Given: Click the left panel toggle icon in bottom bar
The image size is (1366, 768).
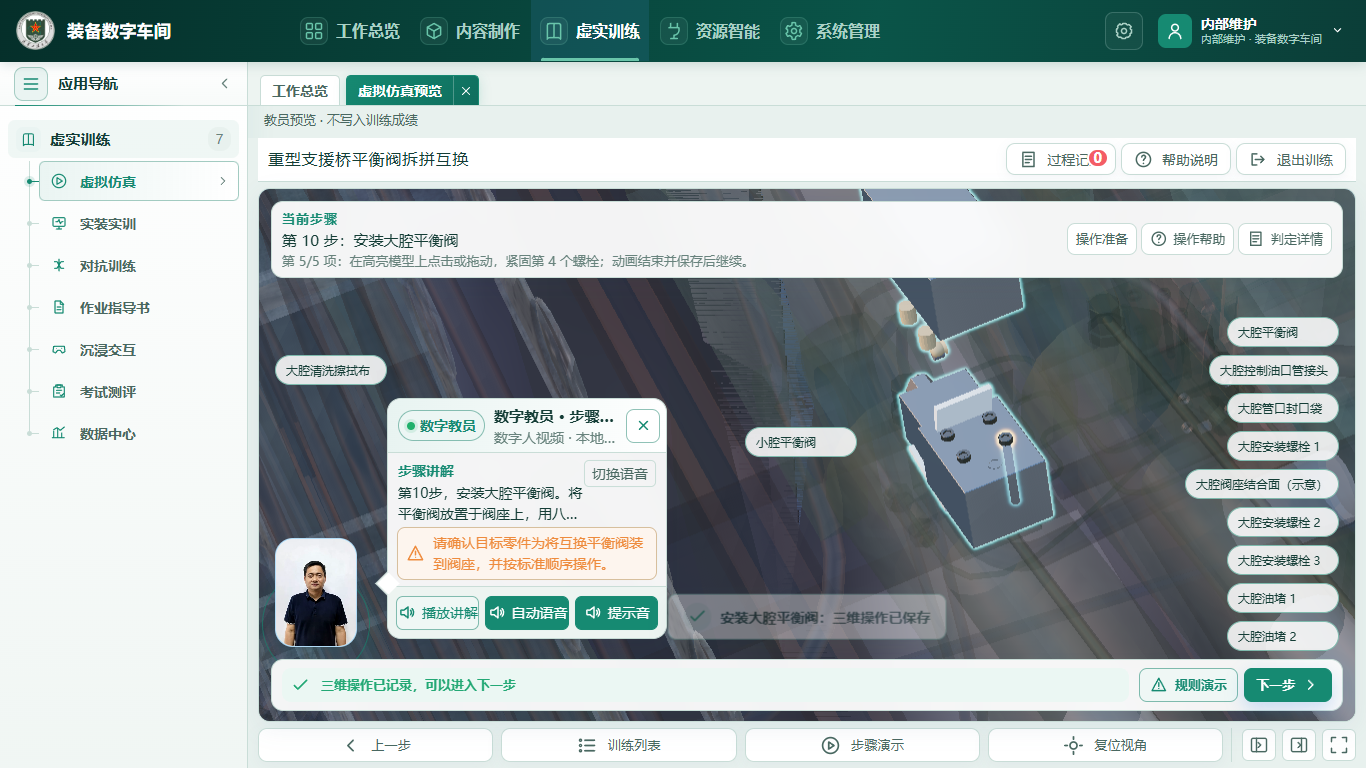Looking at the screenshot, I should click(1259, 745).
